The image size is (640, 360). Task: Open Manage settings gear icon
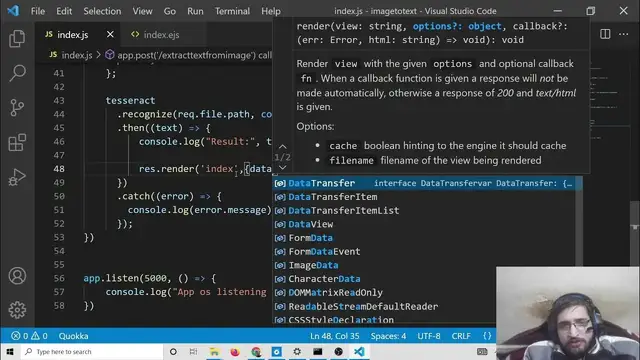[17, 310]
